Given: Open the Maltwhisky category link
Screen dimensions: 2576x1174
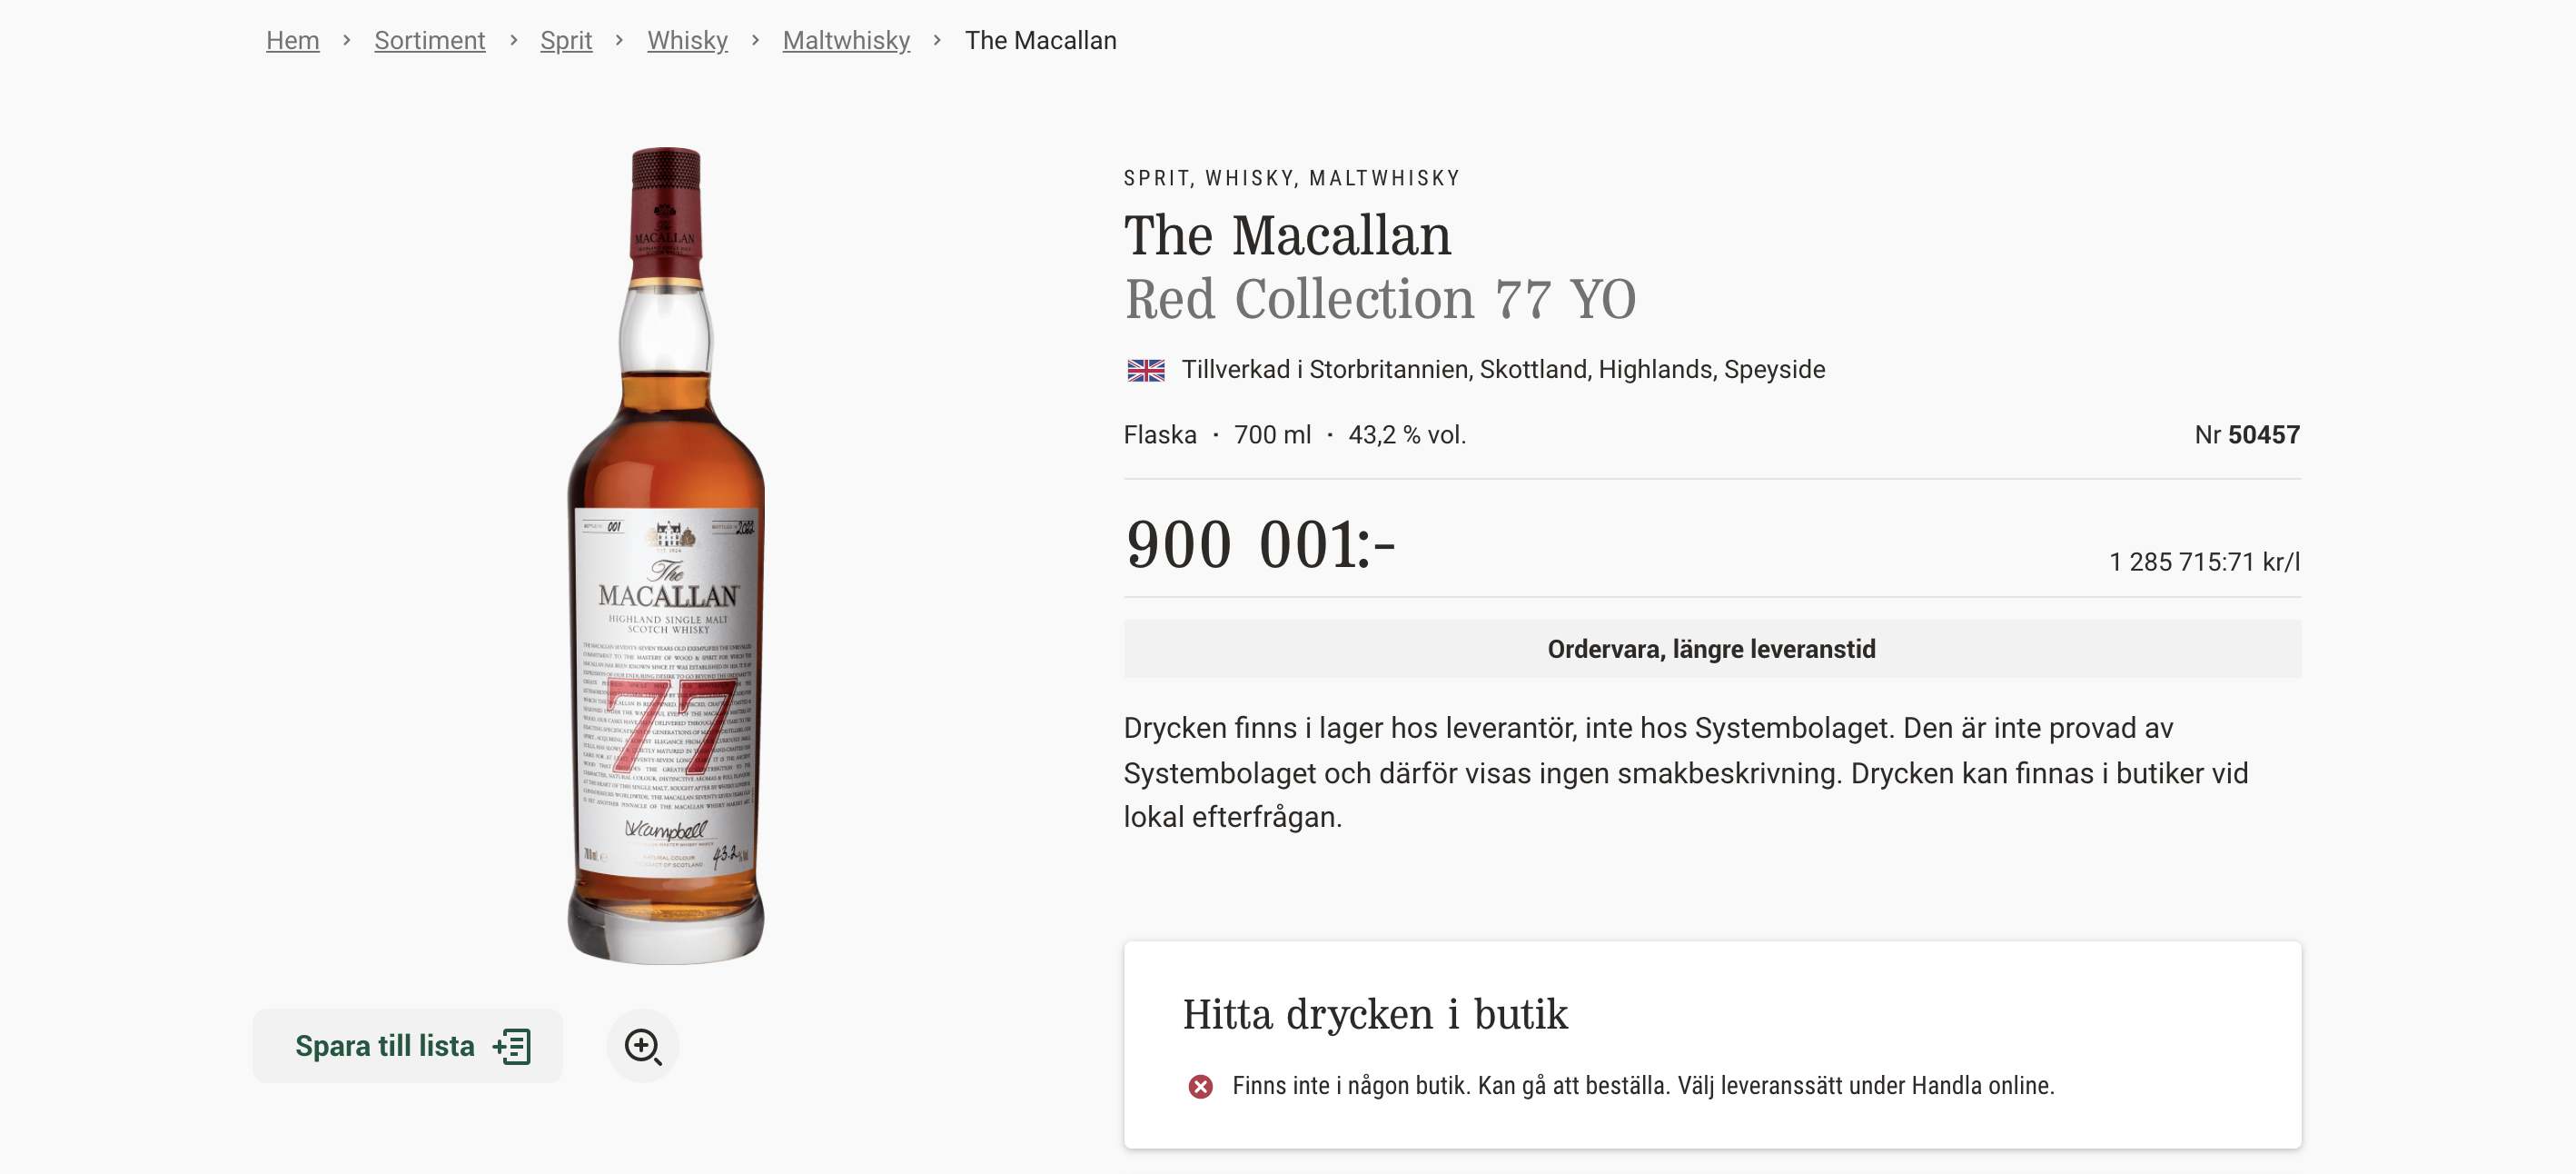Looking at the screenshot, I should pos(845,40).
